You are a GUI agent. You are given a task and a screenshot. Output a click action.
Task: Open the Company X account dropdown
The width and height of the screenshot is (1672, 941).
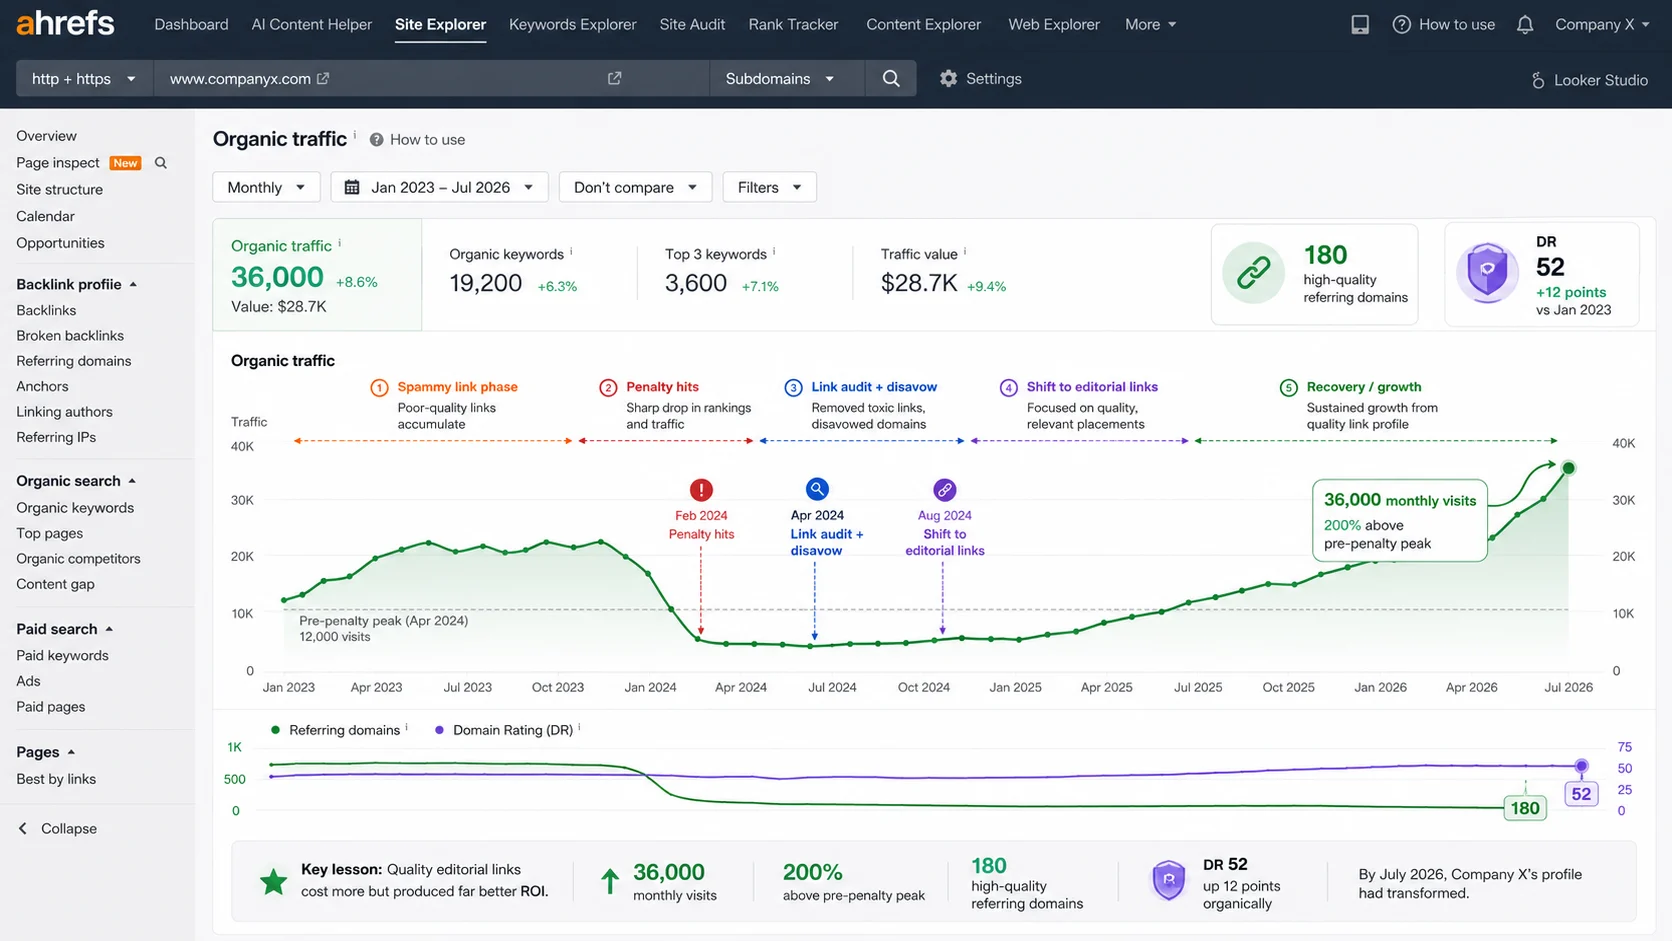1602,24
